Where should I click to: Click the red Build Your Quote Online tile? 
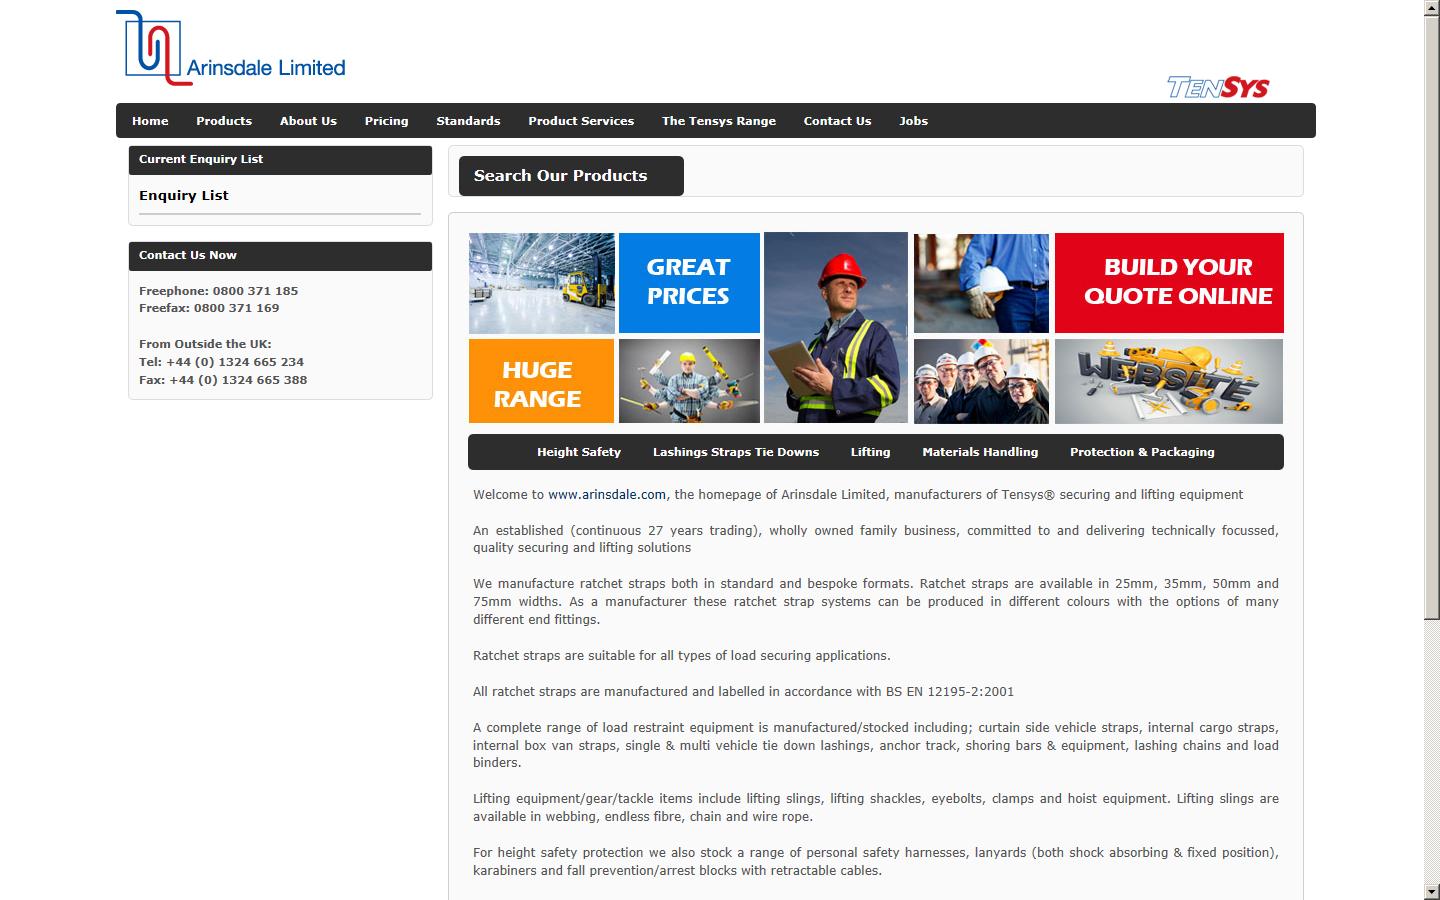click(1168, 283)
